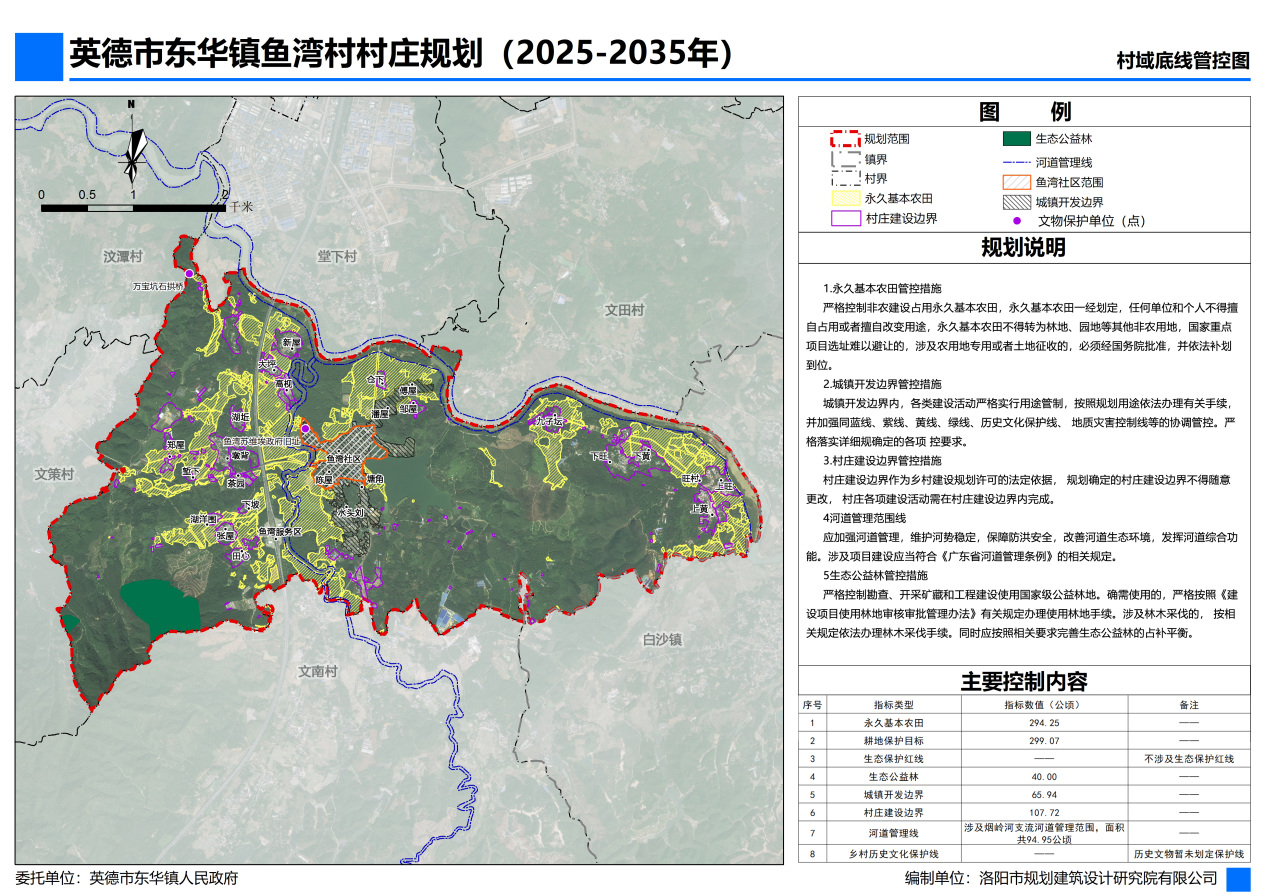Click the 镇界 legend symbol
This screenshot has width=1266, height=895.
[x=845, y=159]
